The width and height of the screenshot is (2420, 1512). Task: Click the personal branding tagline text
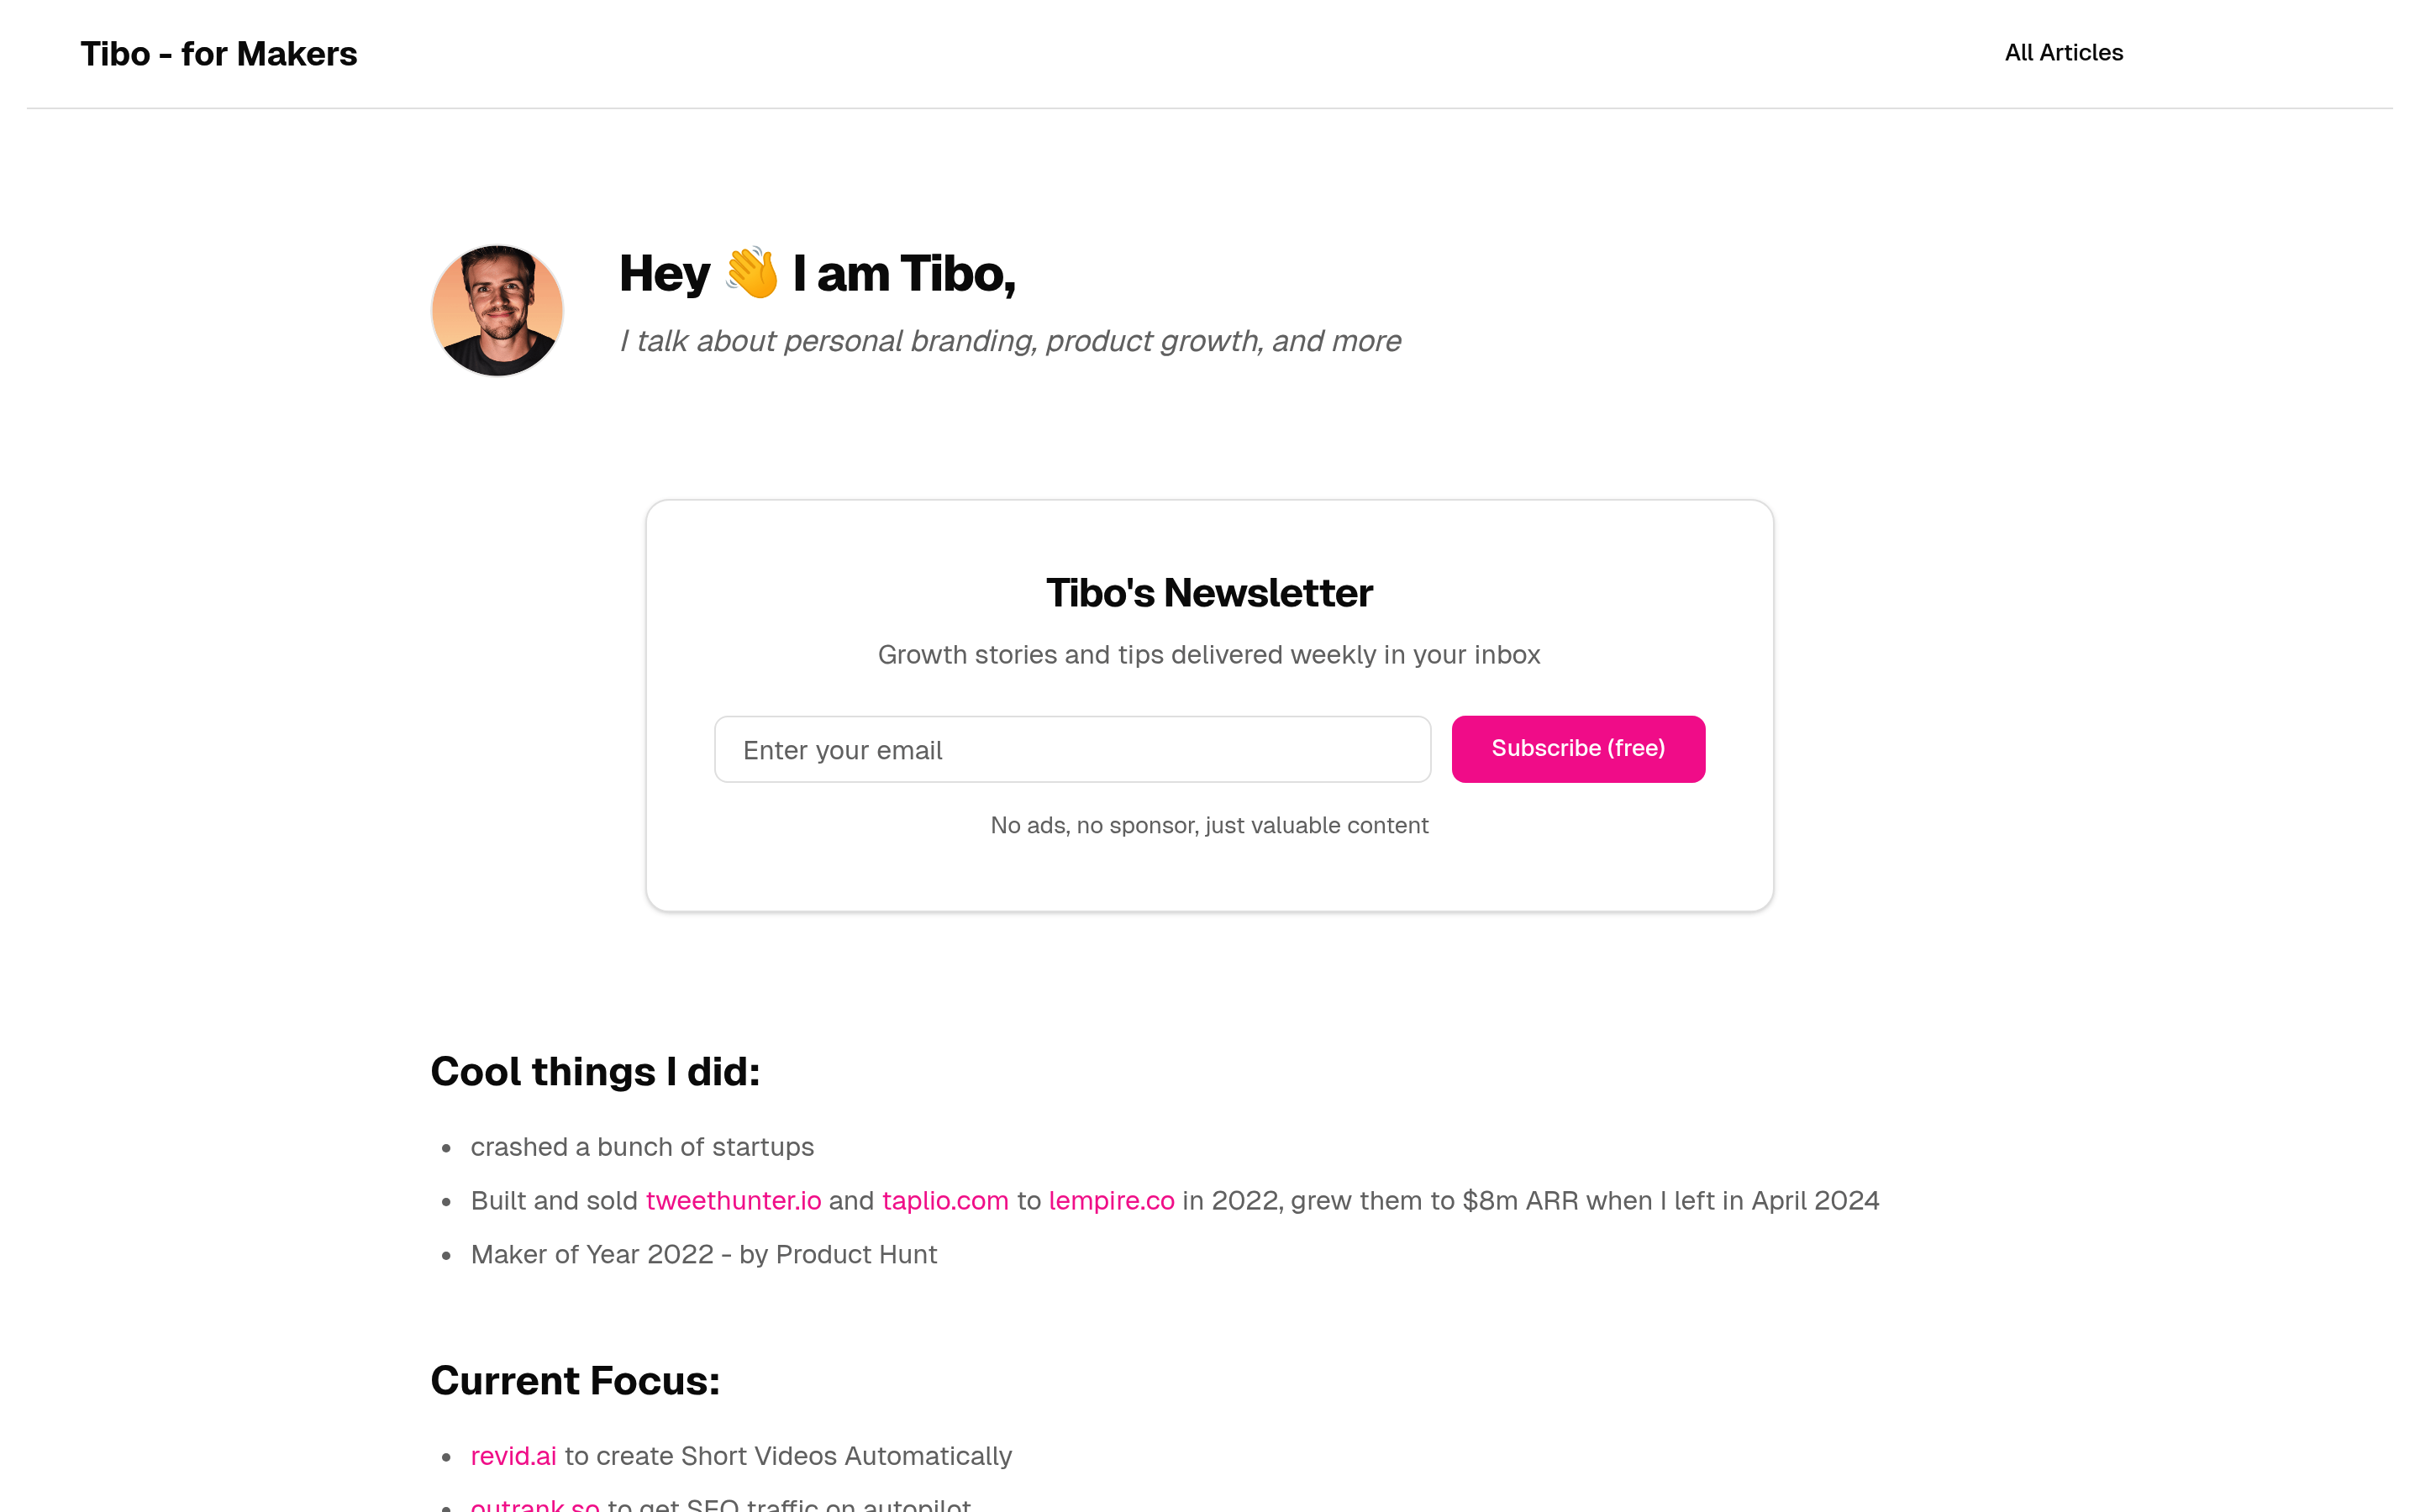click(x=1010, y=341)
